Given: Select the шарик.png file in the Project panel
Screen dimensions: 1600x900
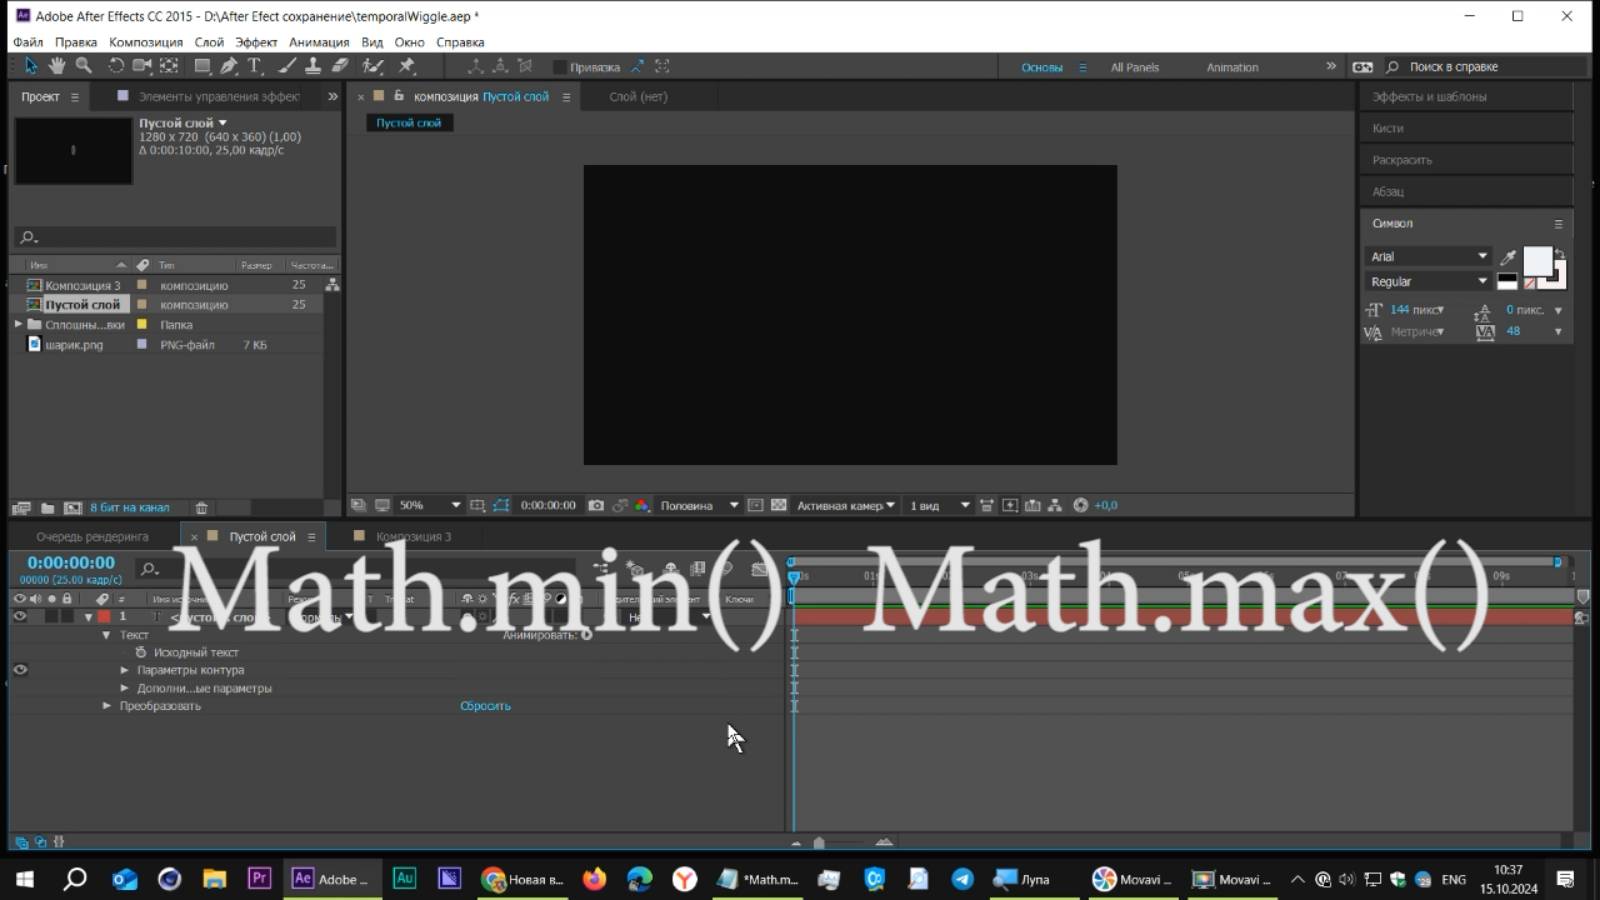Looking at the screenshot, I should pos(73,344).
